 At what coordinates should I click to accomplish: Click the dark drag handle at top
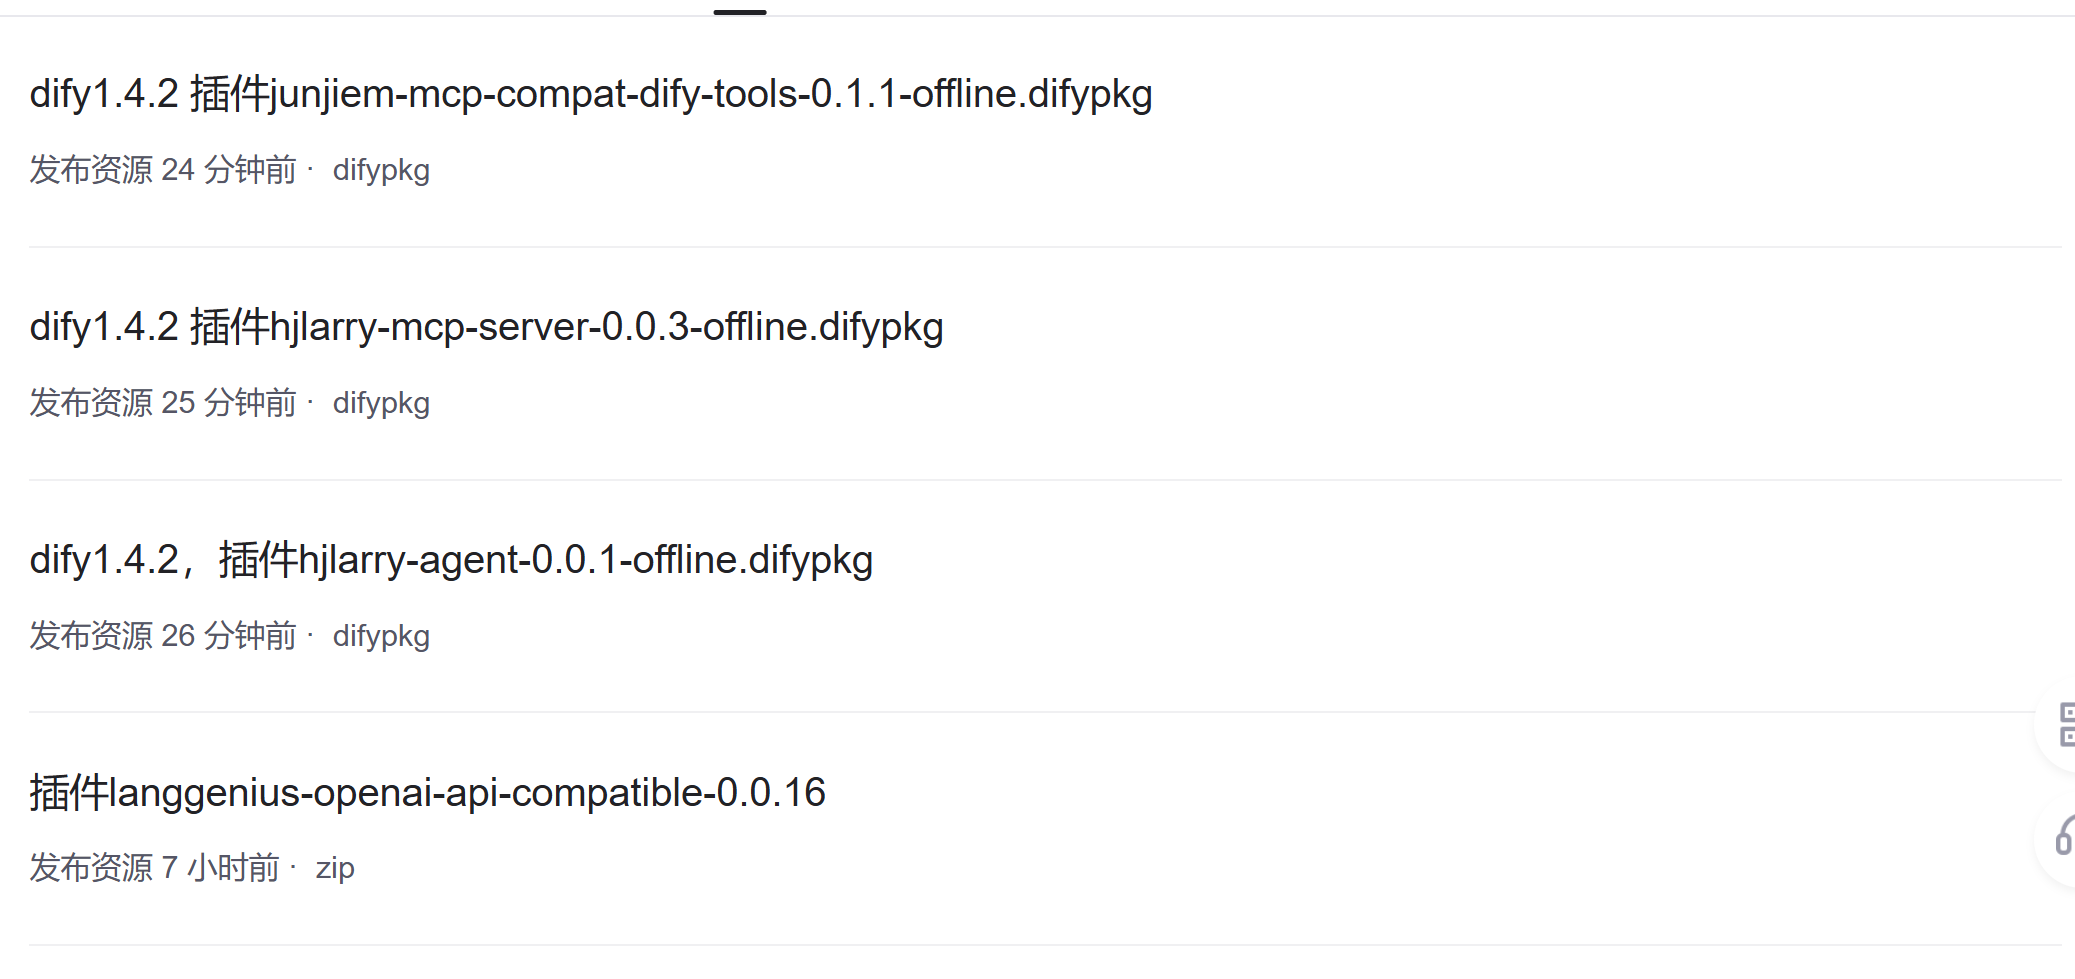(x=740, y=11)
